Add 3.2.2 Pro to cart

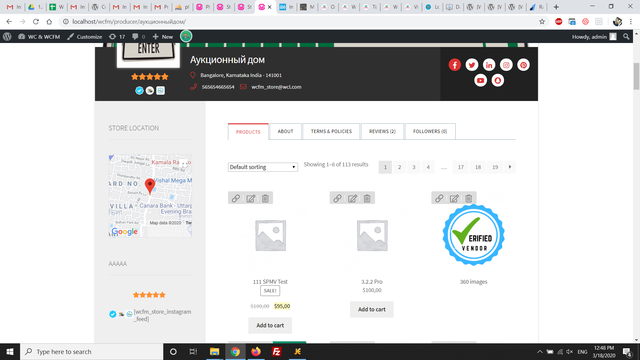coord(371,309)
